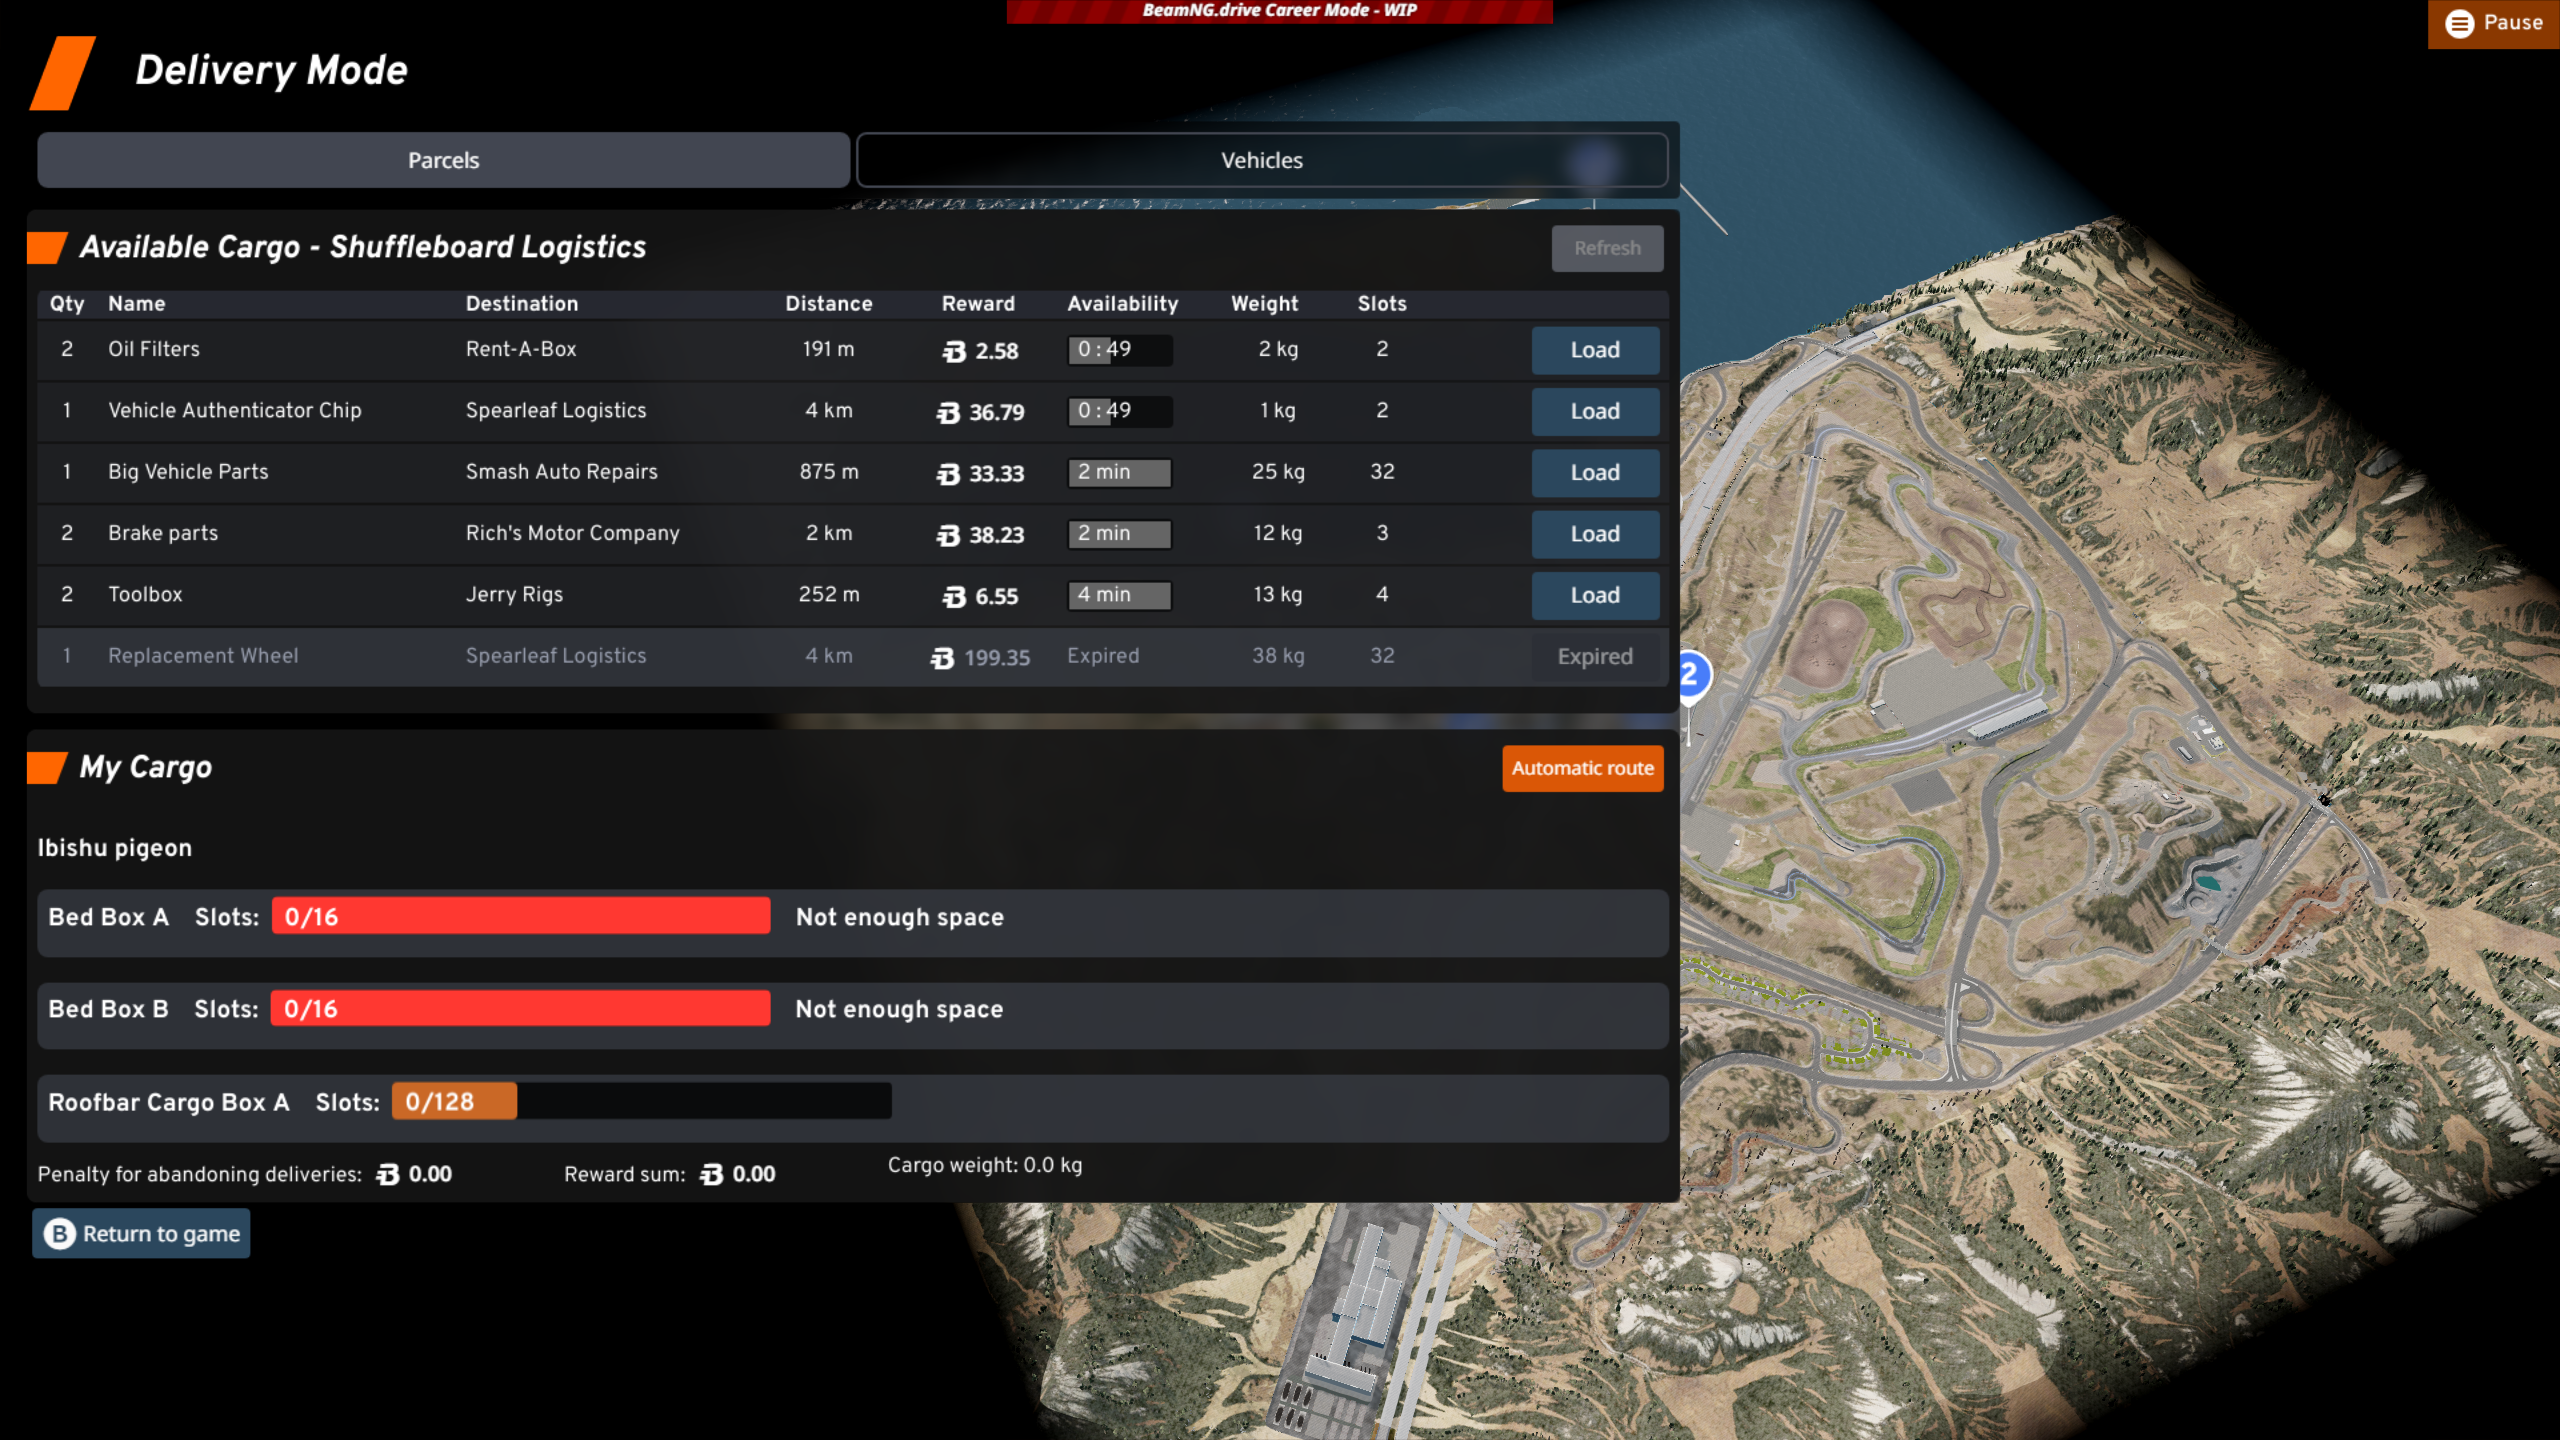Click the BeamNG.drive Career Mode WIP banner
2560x1440 pixels.
(x=1280, y=11)
